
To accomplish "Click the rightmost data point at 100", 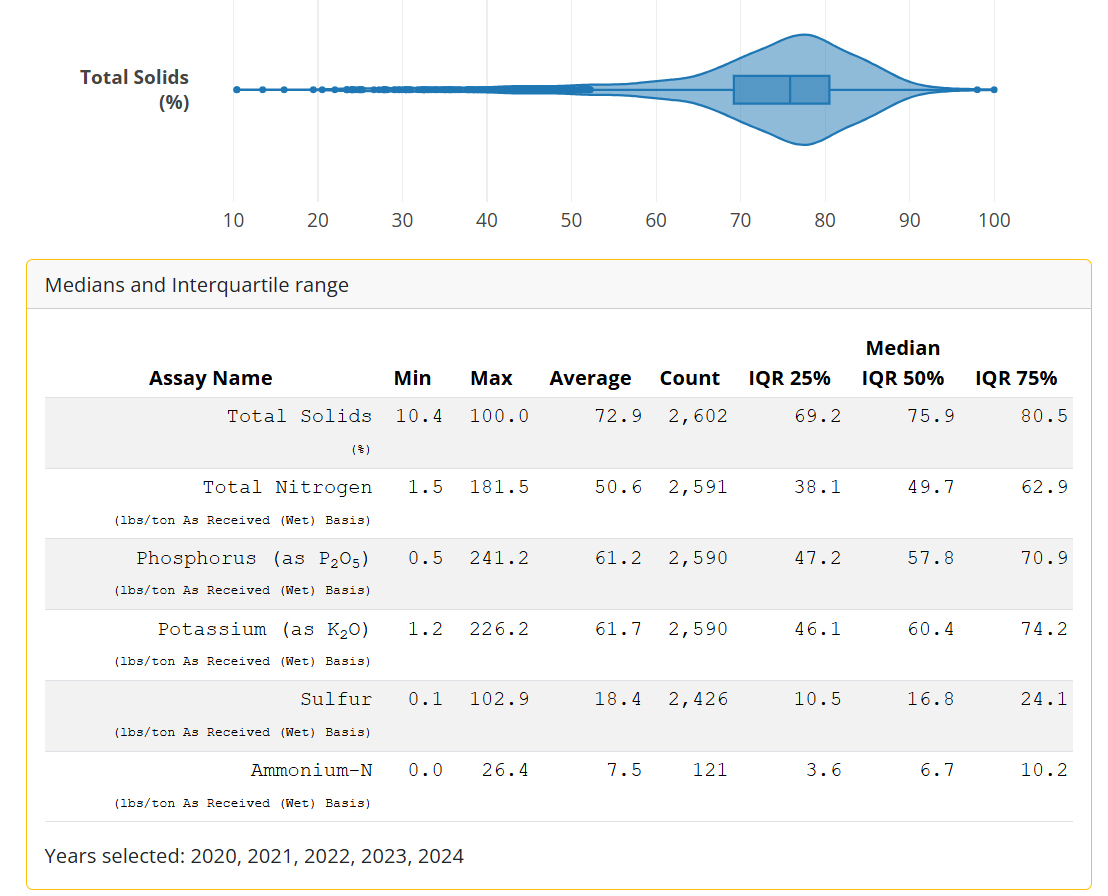I will [993, 89].
